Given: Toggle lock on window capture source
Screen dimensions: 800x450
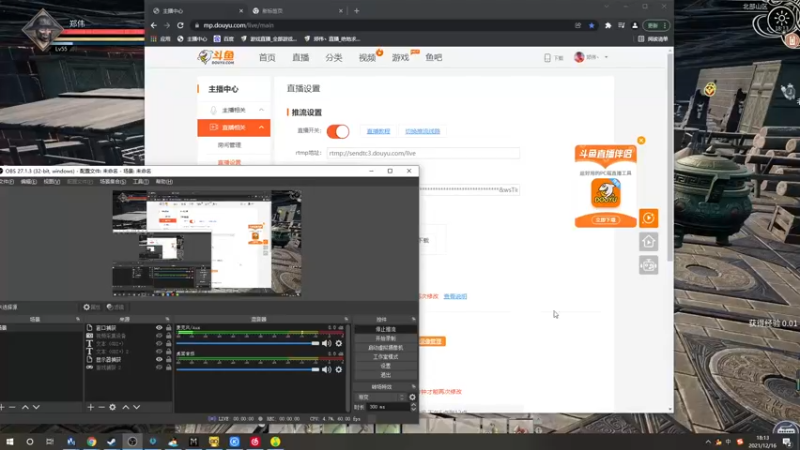Looking at the screenshot, I should point(168,328).
